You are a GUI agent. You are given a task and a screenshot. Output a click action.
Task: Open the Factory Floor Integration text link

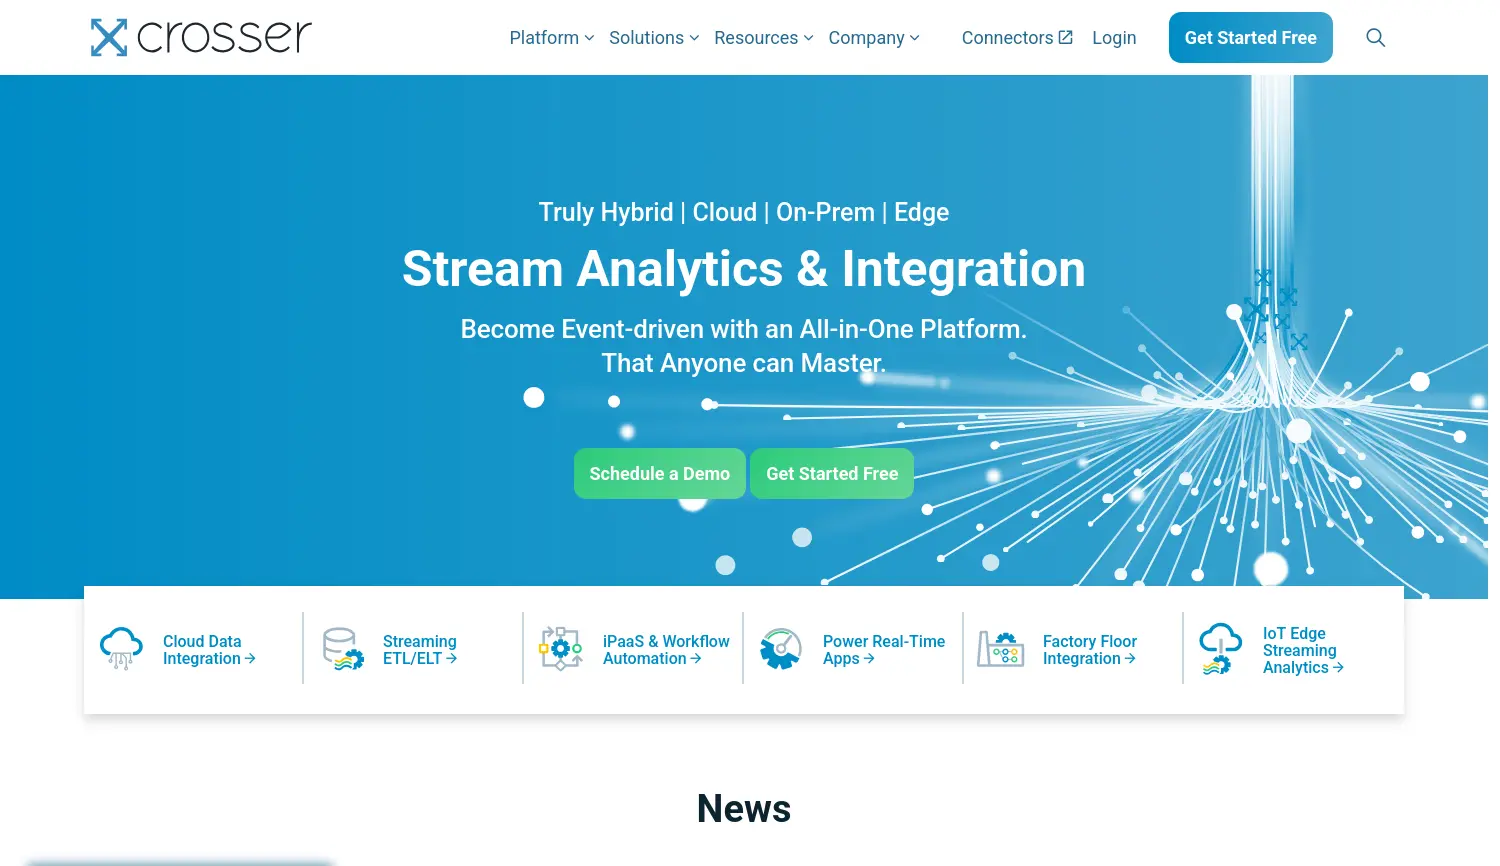(1089, 650)
